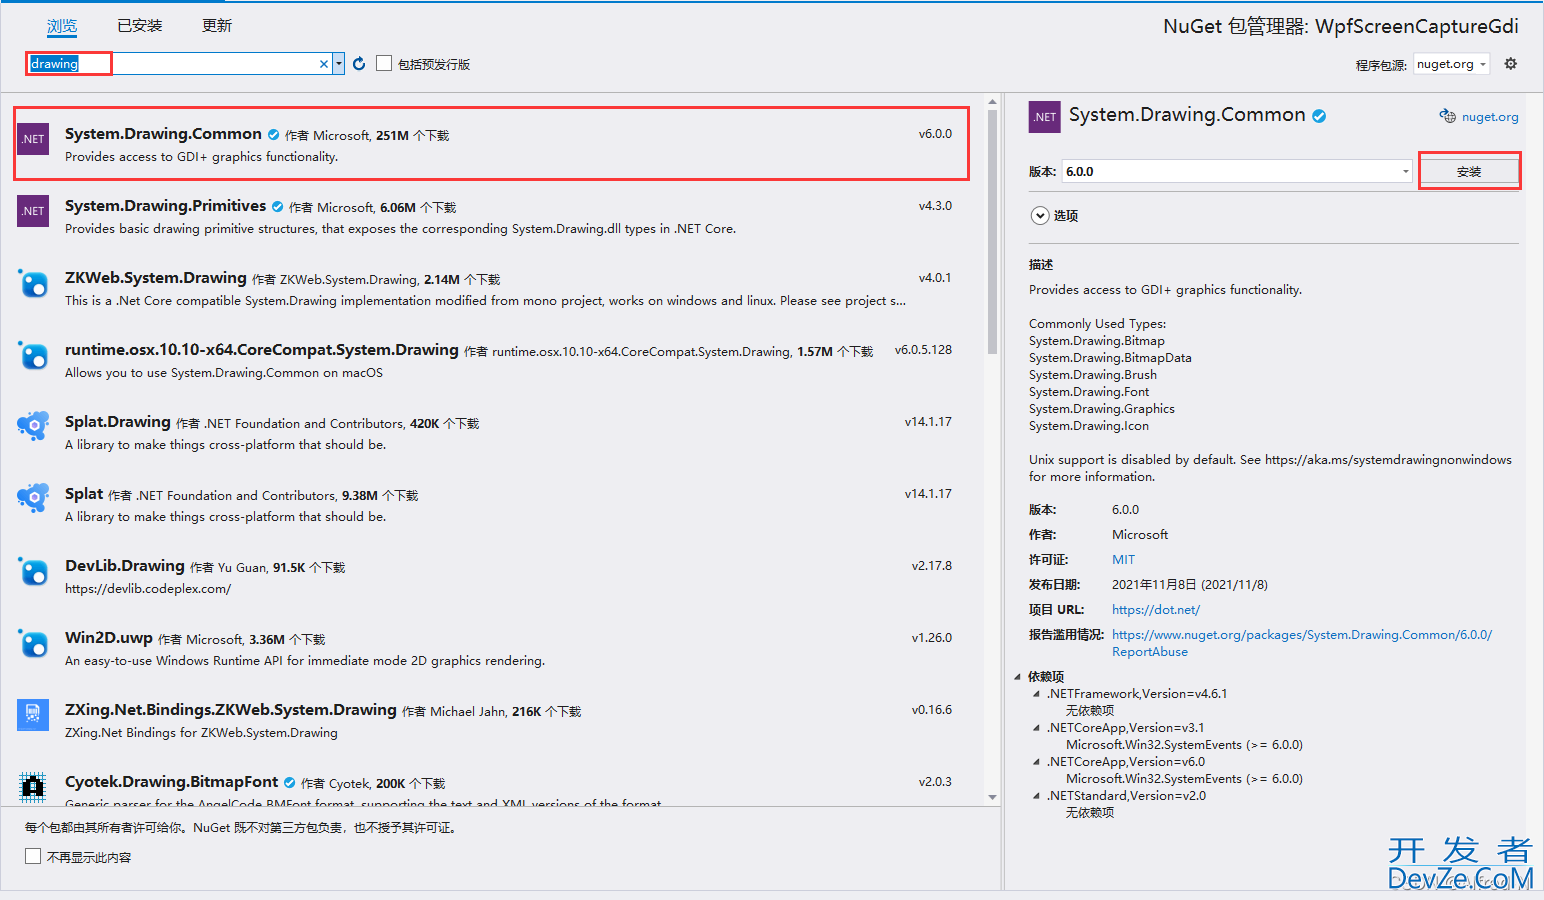Click verified badge of Cyotek.Drawing.BitmapFont

click(289, 783)
